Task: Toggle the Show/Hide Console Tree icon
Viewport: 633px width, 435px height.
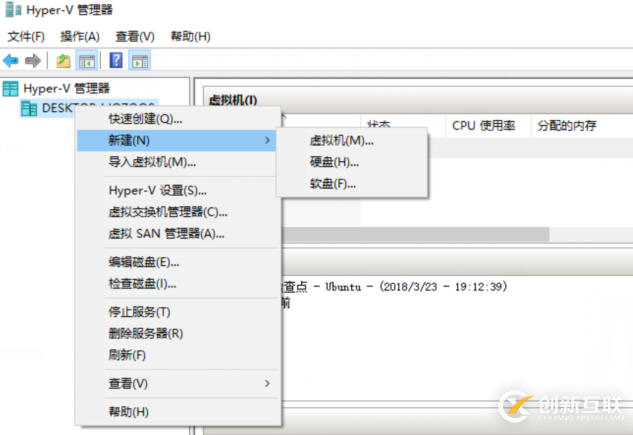Action: 87,61
